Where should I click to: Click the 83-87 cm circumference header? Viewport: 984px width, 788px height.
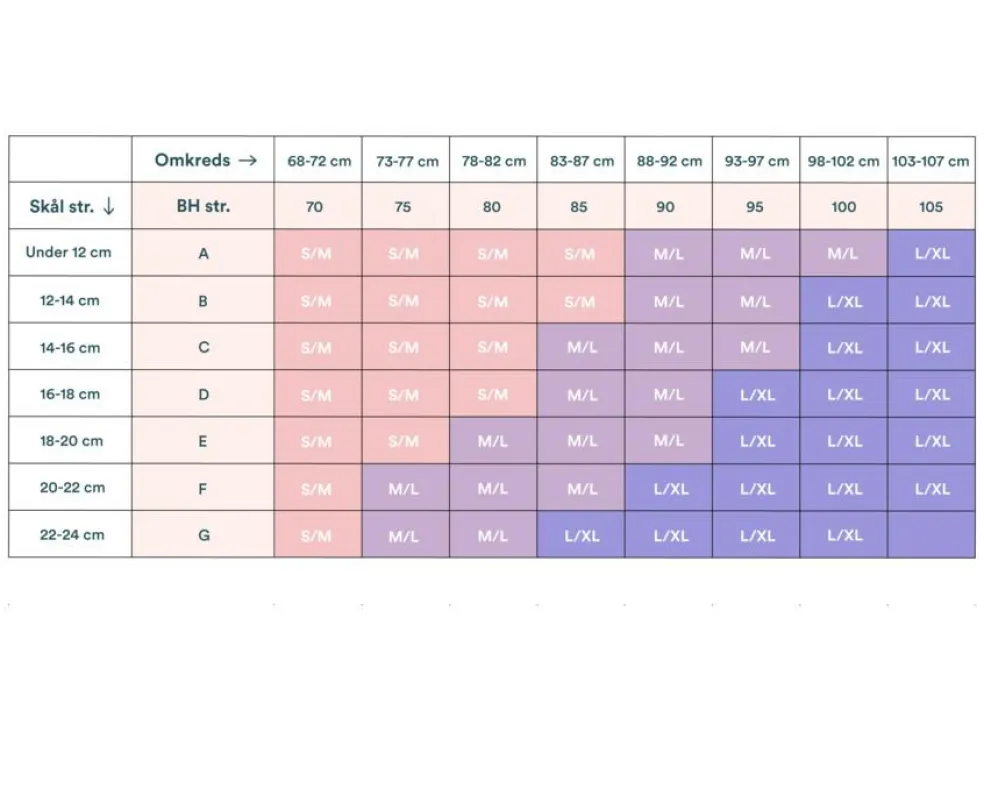click(581, 160)
